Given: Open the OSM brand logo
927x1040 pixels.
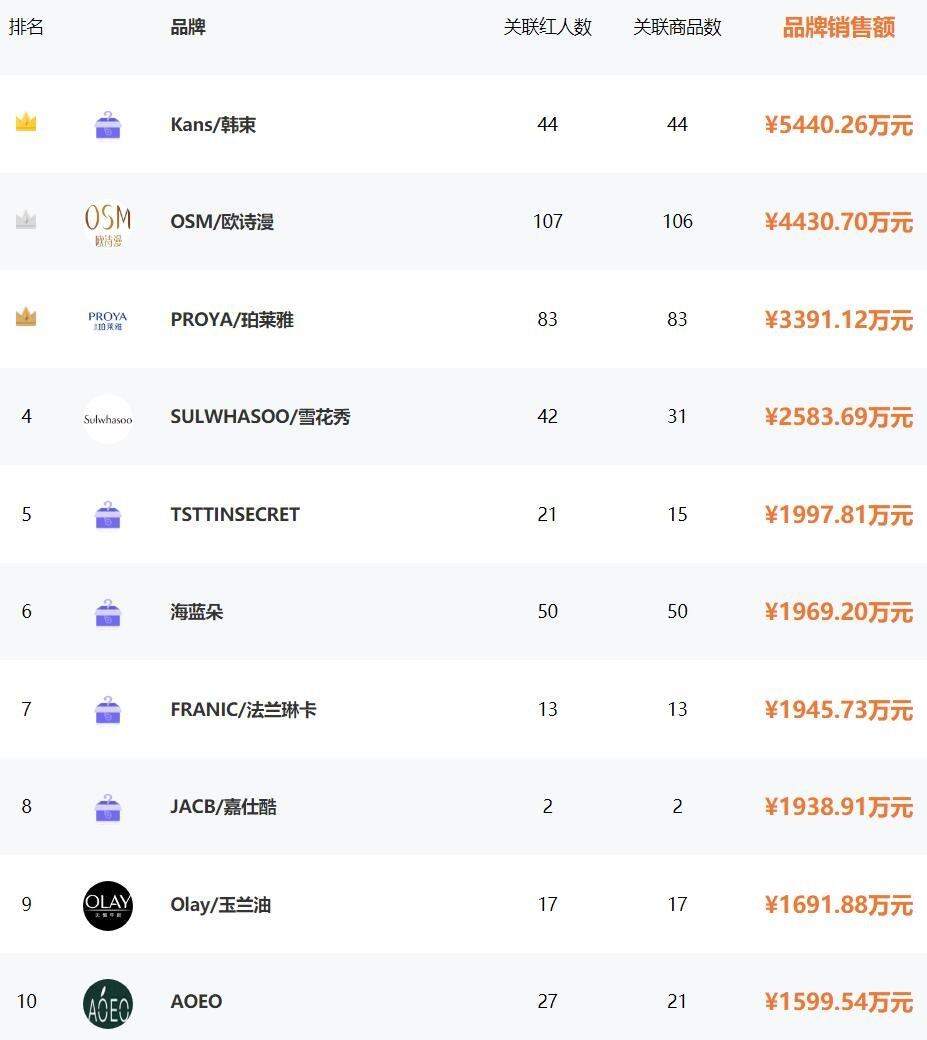Looking at the screenshot, I should [107, 223].
